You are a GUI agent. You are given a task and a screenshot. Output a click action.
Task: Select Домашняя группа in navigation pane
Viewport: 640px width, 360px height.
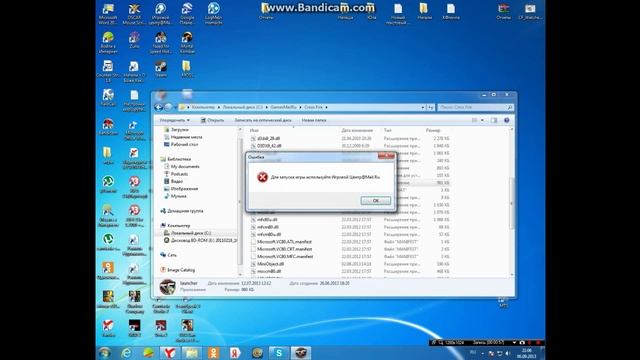coord(185,211)
